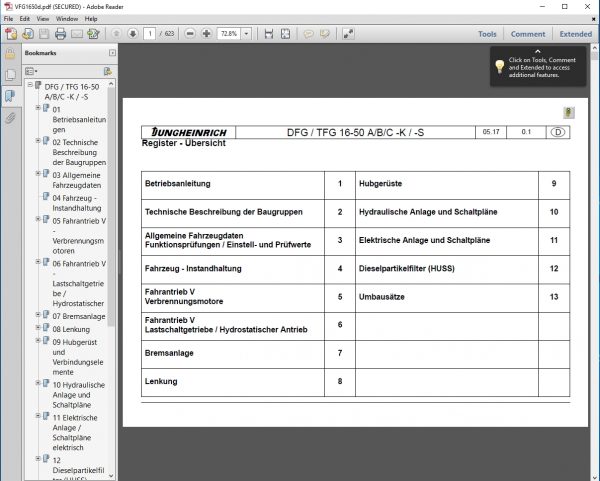Image resolution: width=600 pixels, height=481 pixels.
Task: Open the Tools pane
Action: pyautogui.click(x=487, y=34)
